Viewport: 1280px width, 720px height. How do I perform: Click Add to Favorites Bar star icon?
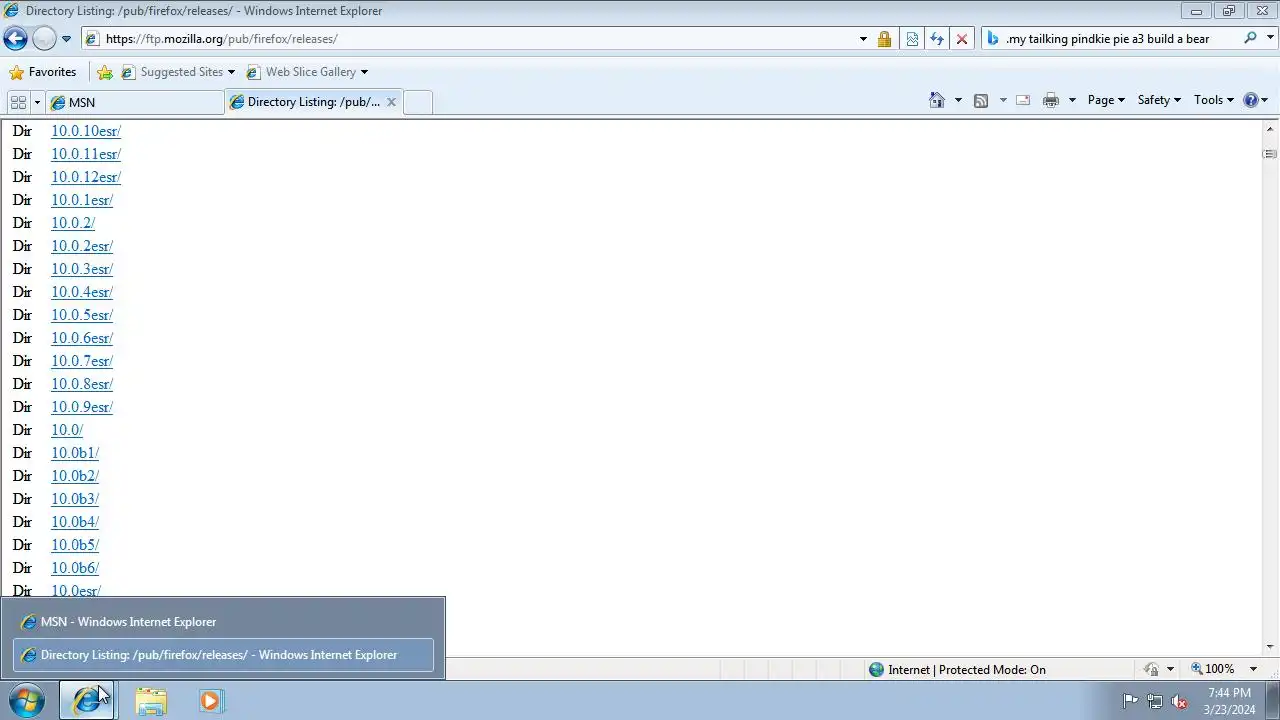105,72
